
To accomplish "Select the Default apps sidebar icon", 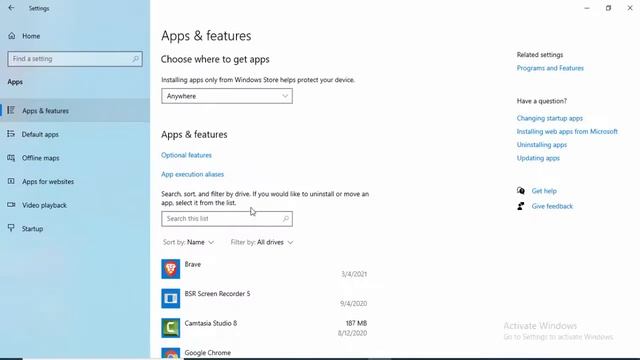I will 11,134.
